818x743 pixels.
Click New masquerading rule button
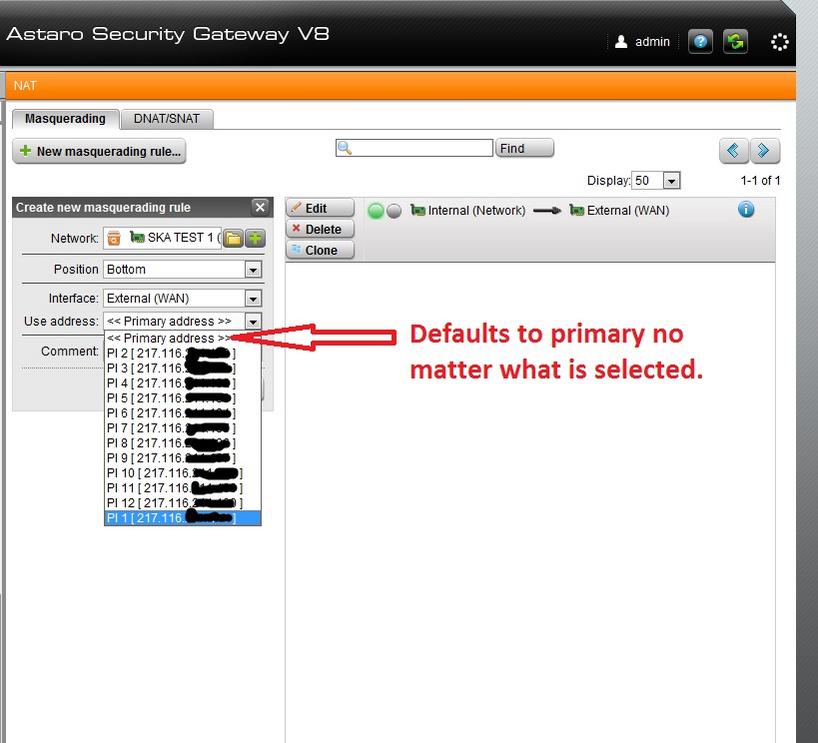coord(99,151)
